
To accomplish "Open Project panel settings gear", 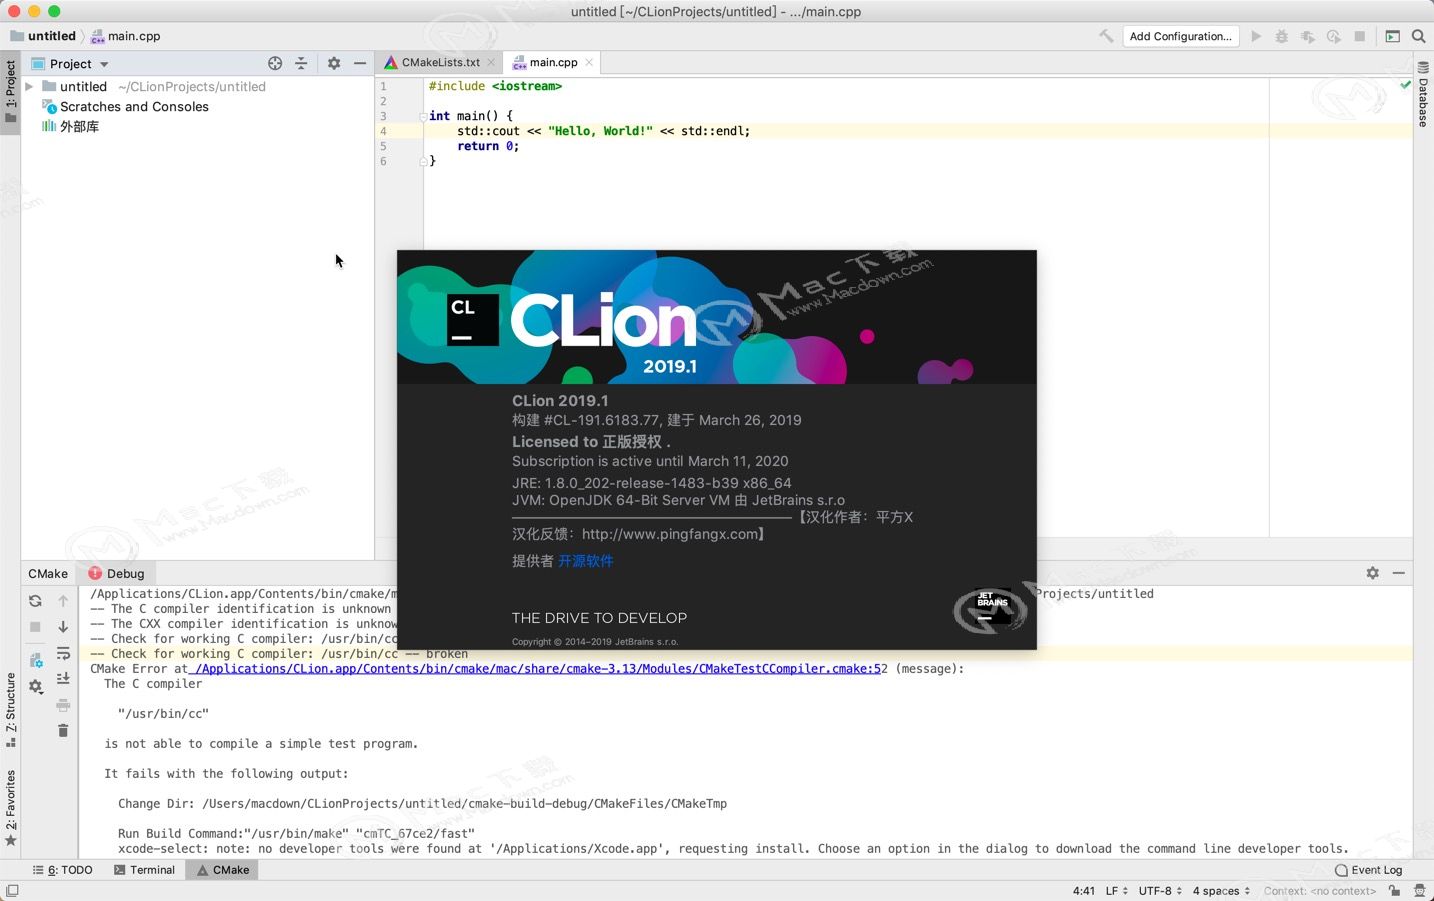I will click(x=334, y=63).
